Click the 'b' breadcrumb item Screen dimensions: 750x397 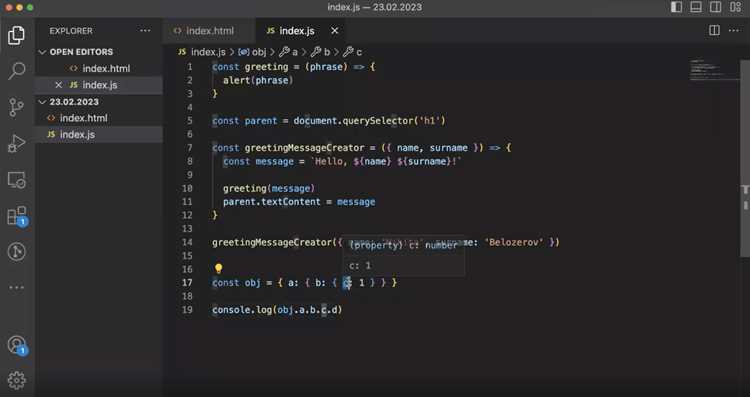click(x=320, y=52)
